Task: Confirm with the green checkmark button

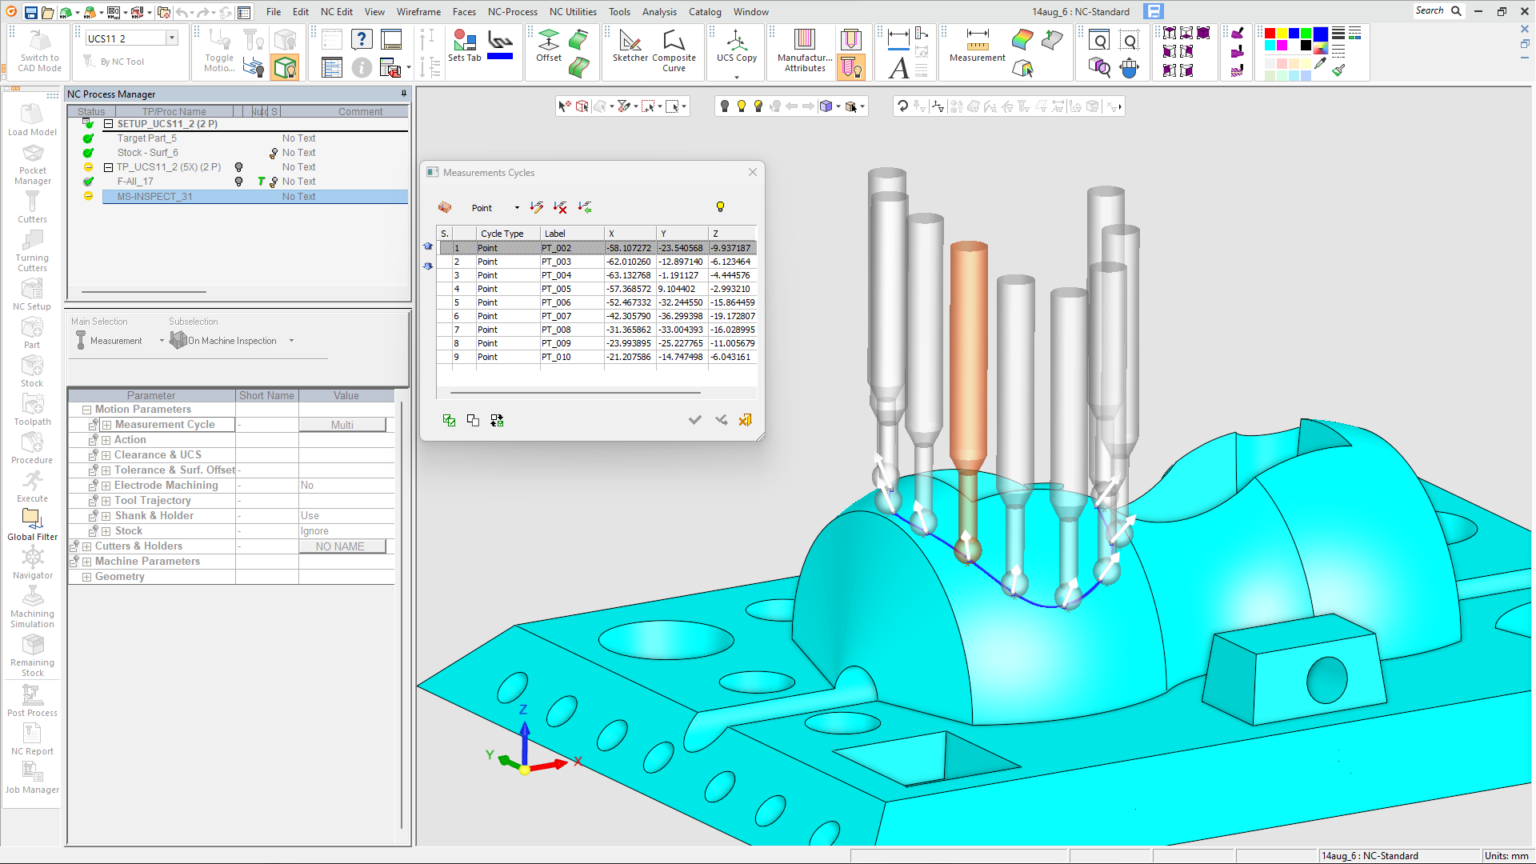Action: pyautogui.click(x=695, y=420)
